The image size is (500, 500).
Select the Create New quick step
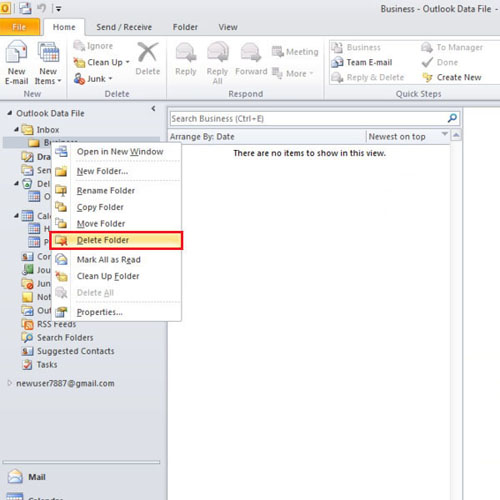point(452,77)
